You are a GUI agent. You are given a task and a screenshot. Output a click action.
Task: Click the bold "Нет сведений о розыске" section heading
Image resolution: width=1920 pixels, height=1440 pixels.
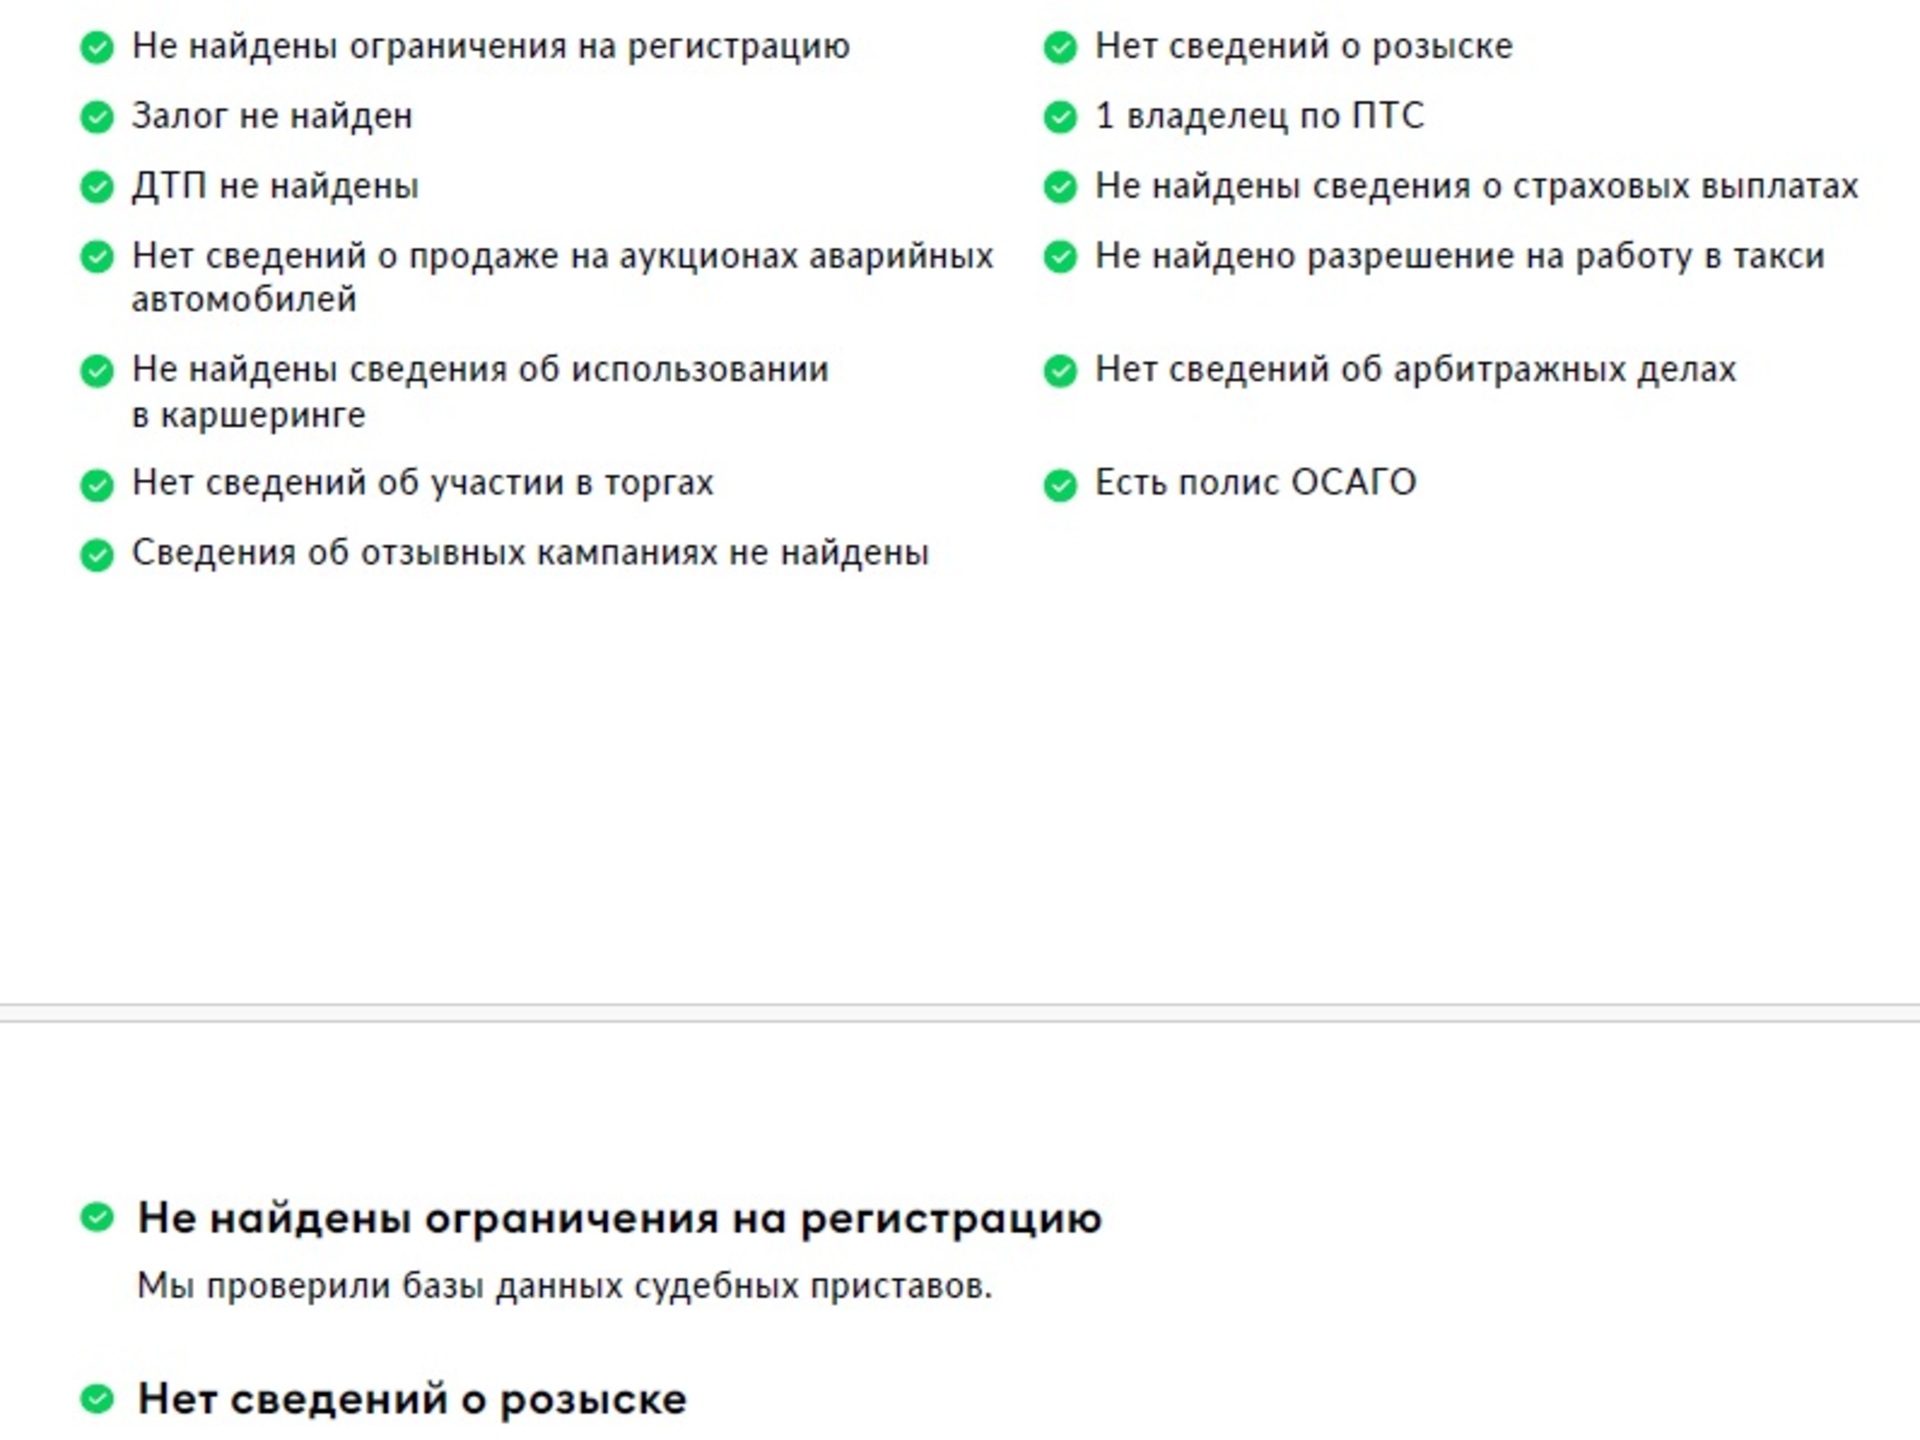412,1399
